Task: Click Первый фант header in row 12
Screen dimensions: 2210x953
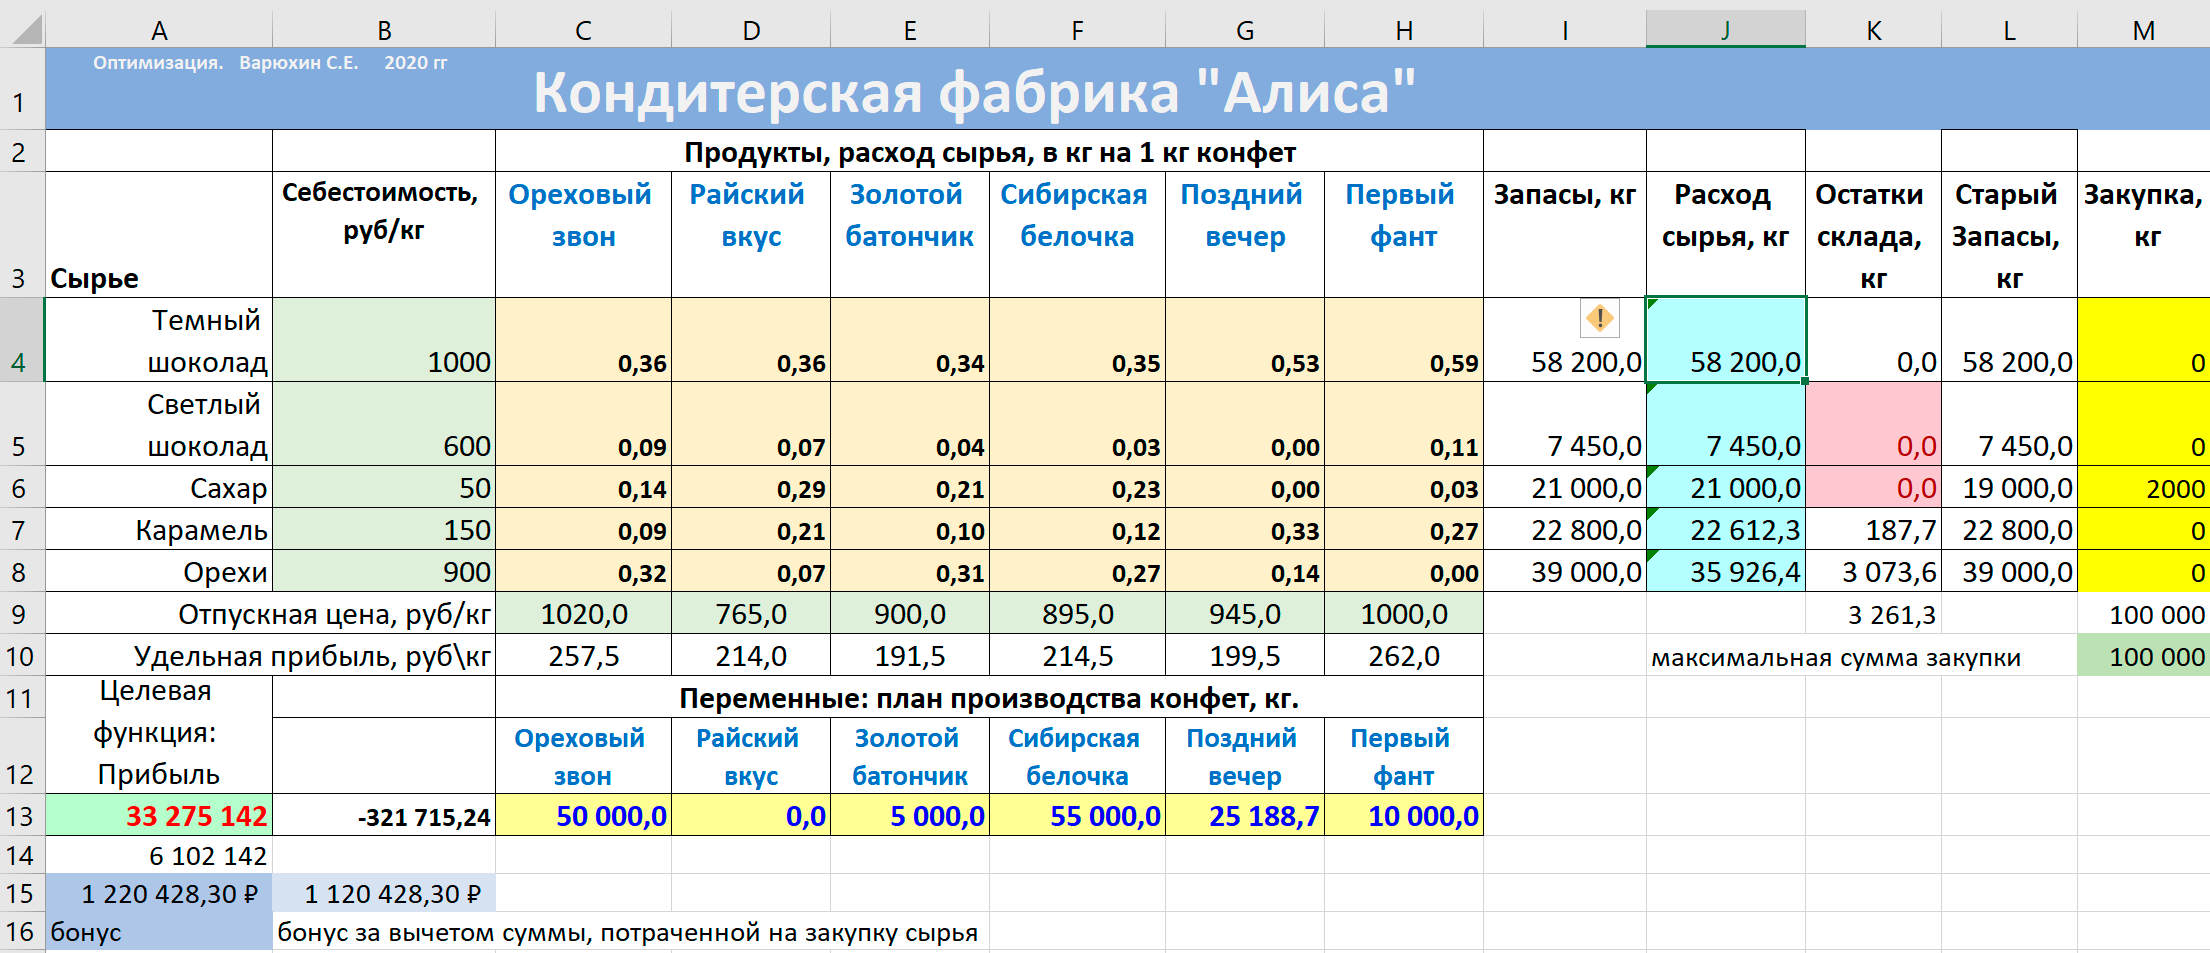Action: (1404, 756)
